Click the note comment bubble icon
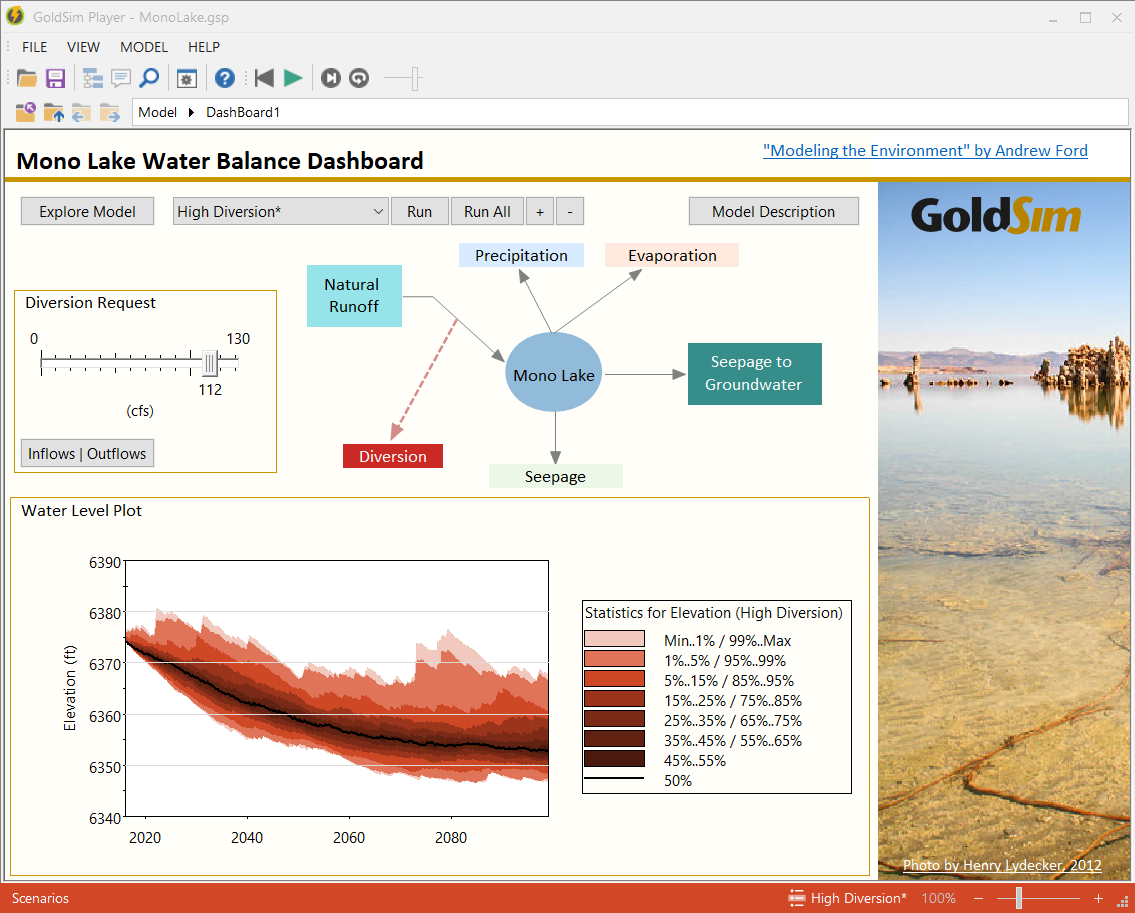This screenshot has height=913, width=1135. (121, 78)
